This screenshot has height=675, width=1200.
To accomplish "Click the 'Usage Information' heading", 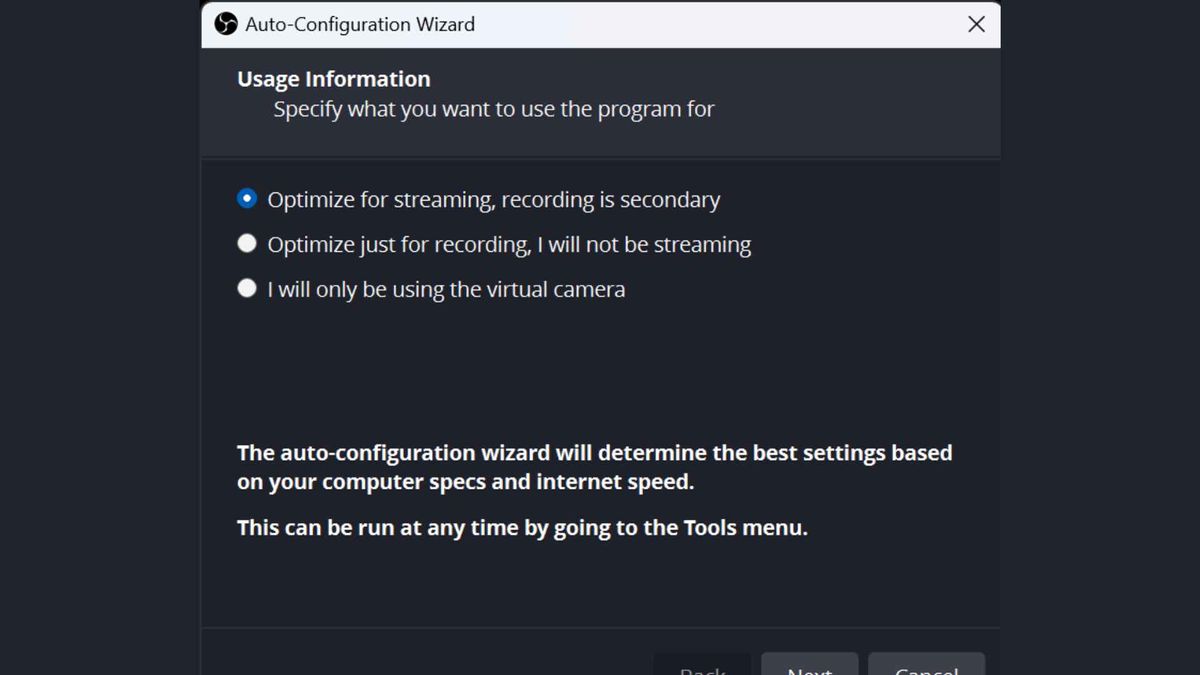I will coord(333,78).
